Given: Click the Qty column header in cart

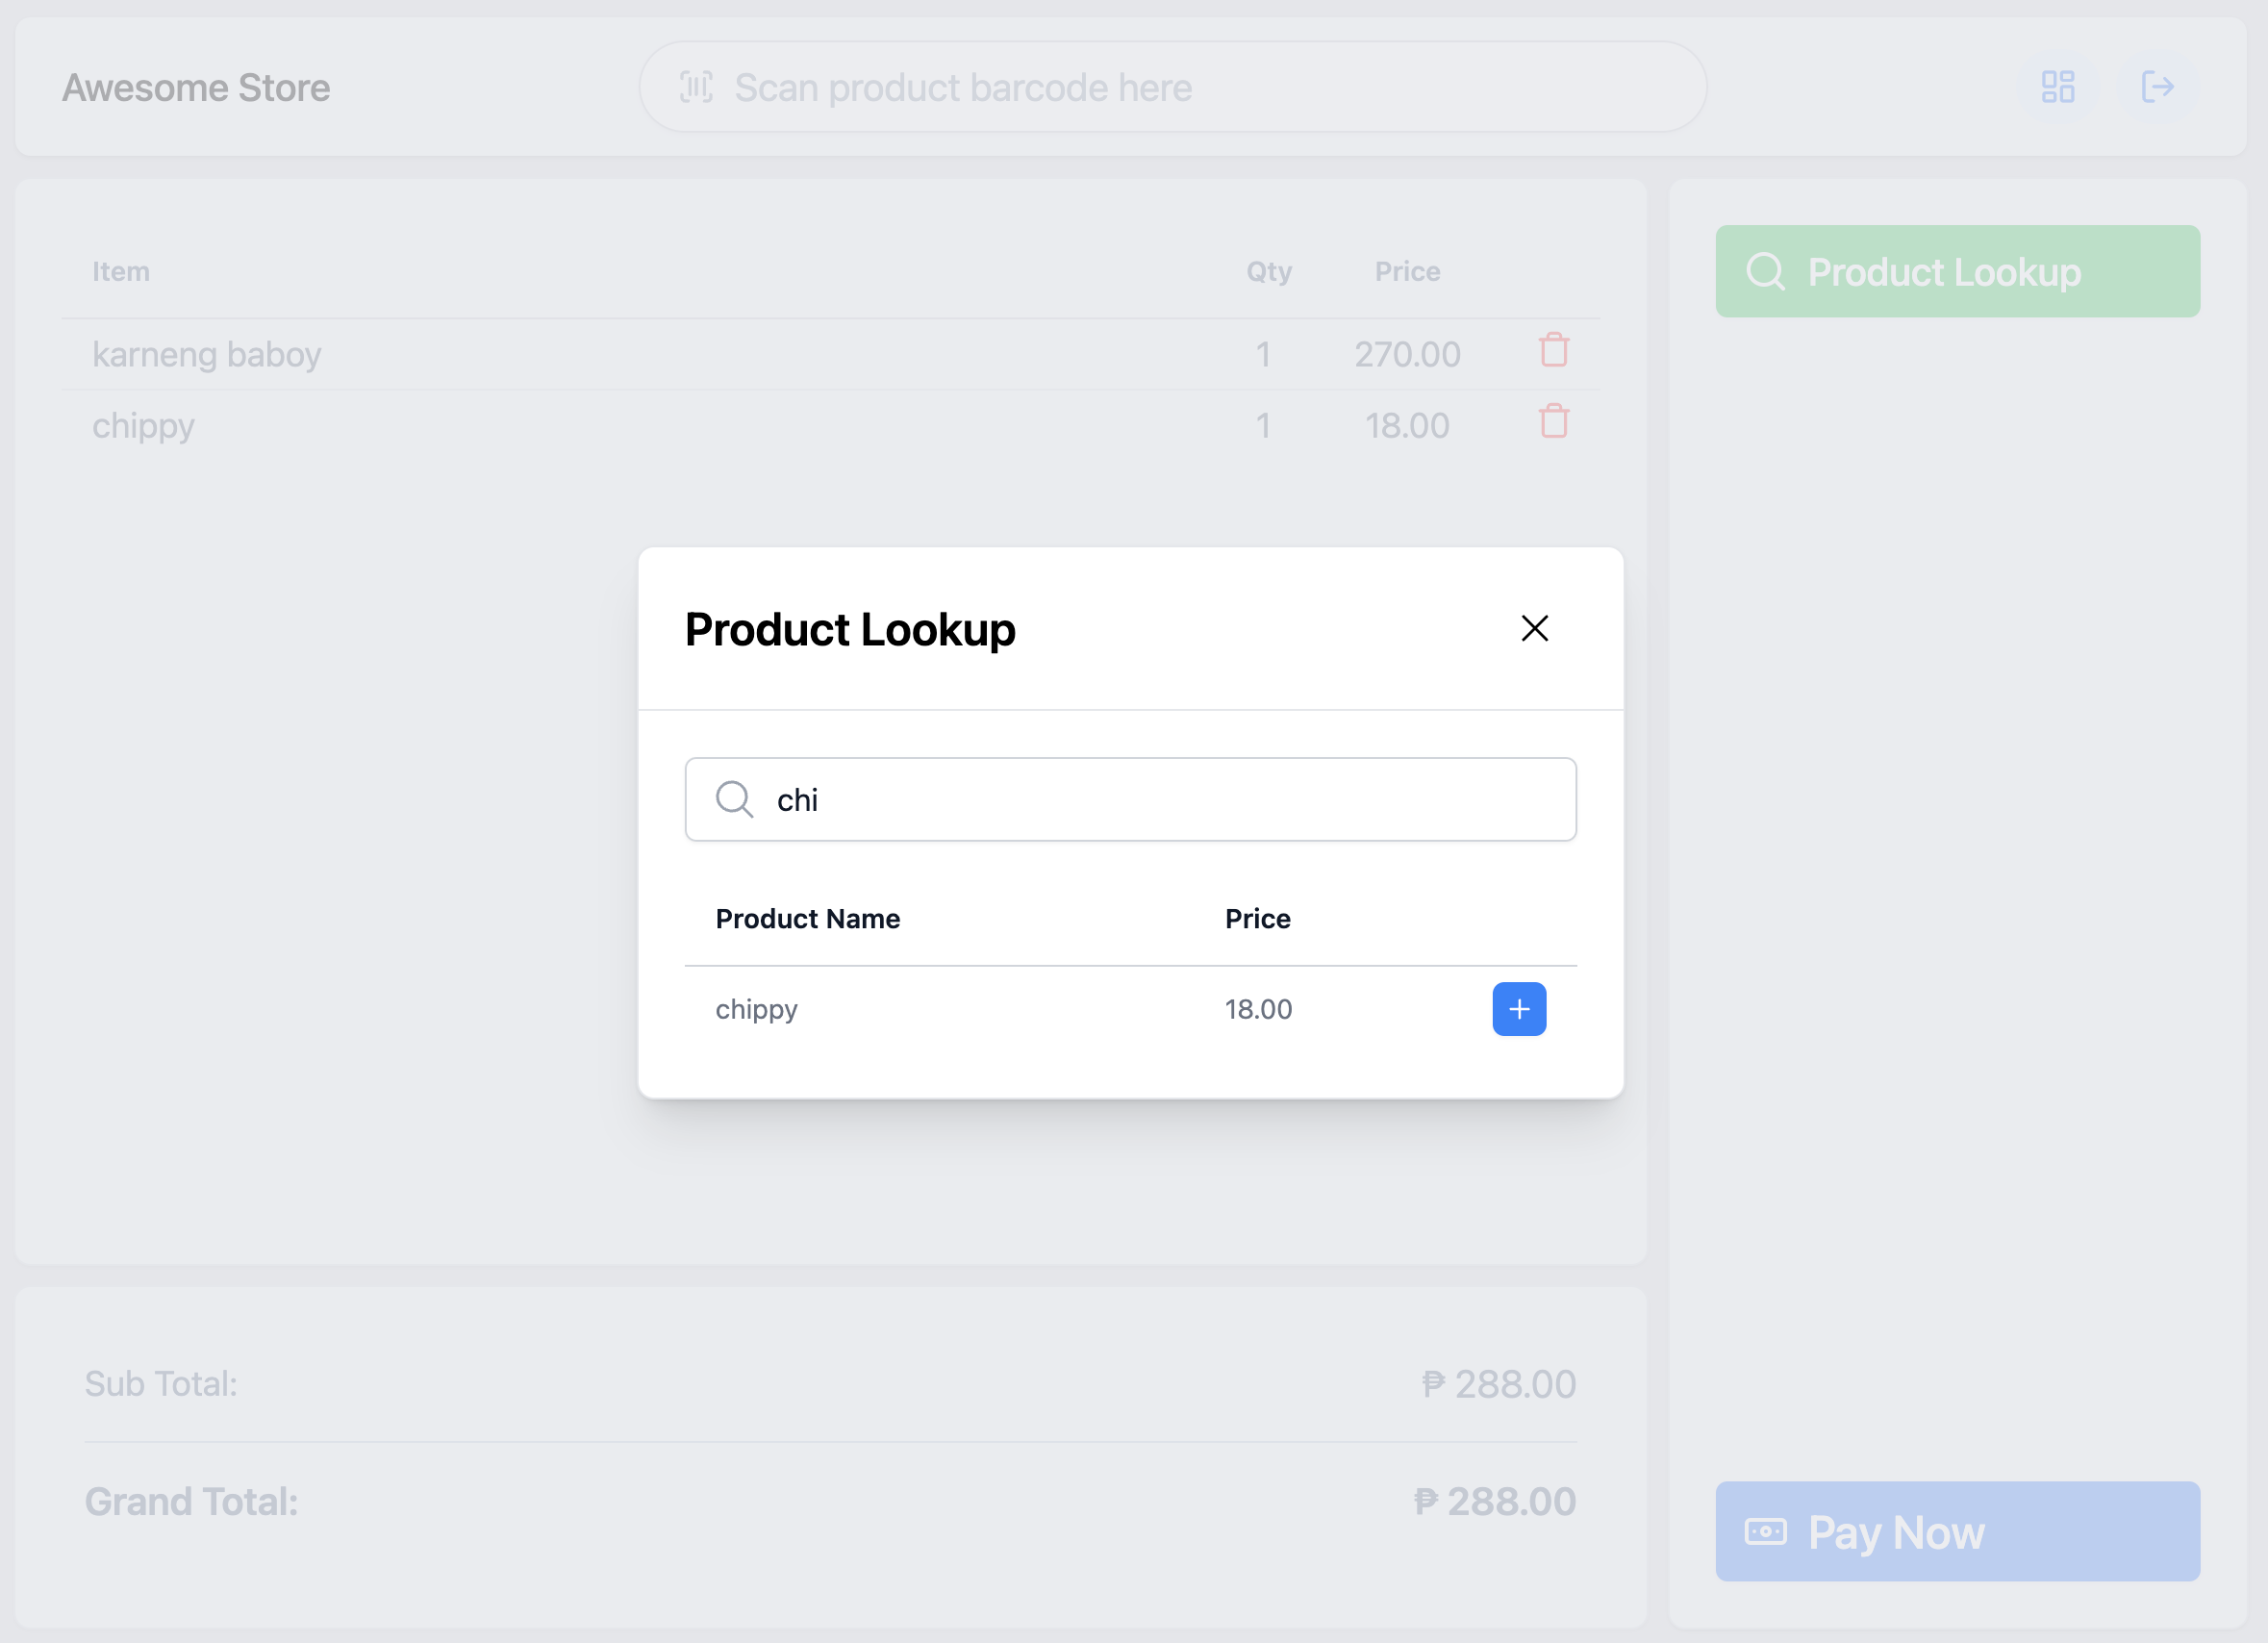Looking at the screenshot, I should coord(1268,271).
